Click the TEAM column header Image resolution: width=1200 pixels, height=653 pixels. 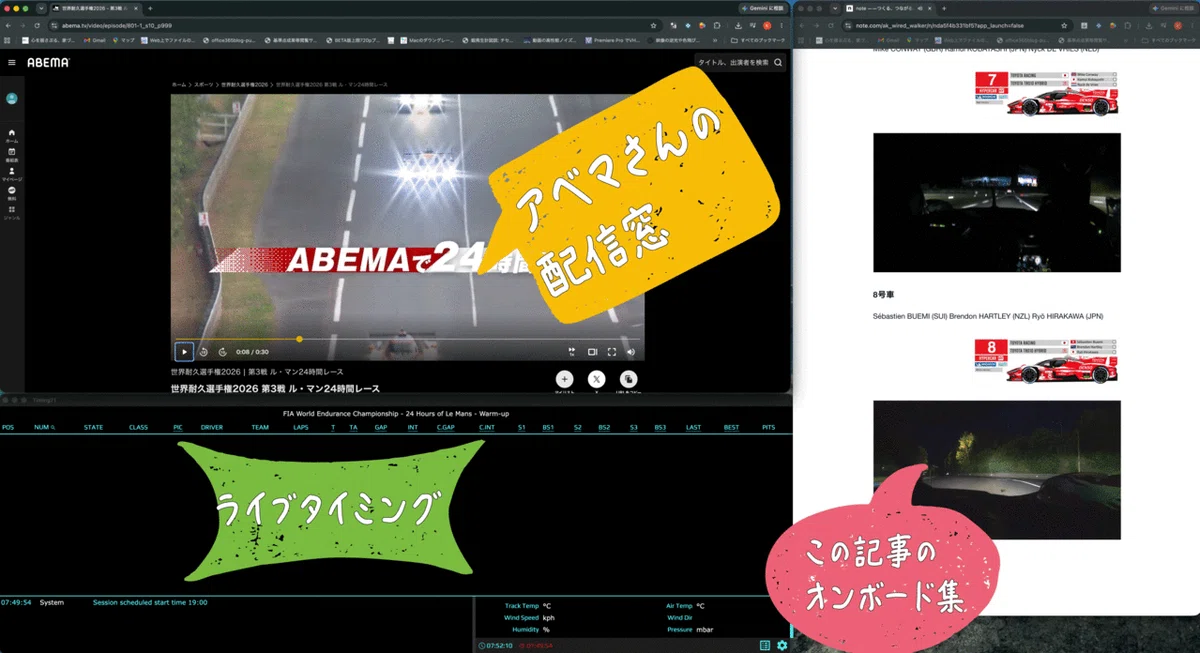[x=260, y=427]
